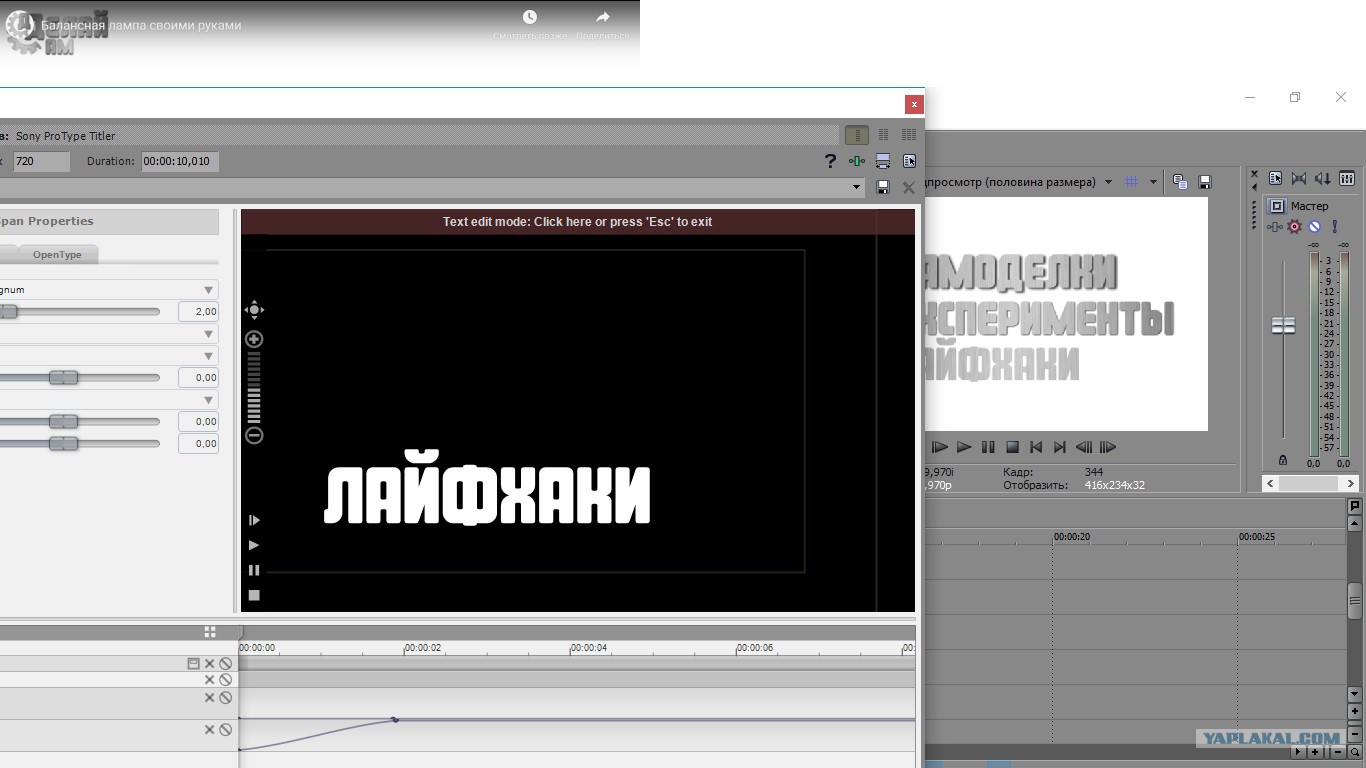Delete the titler preset with gray X
The image size is (1366, 768).
click(909, 187)
